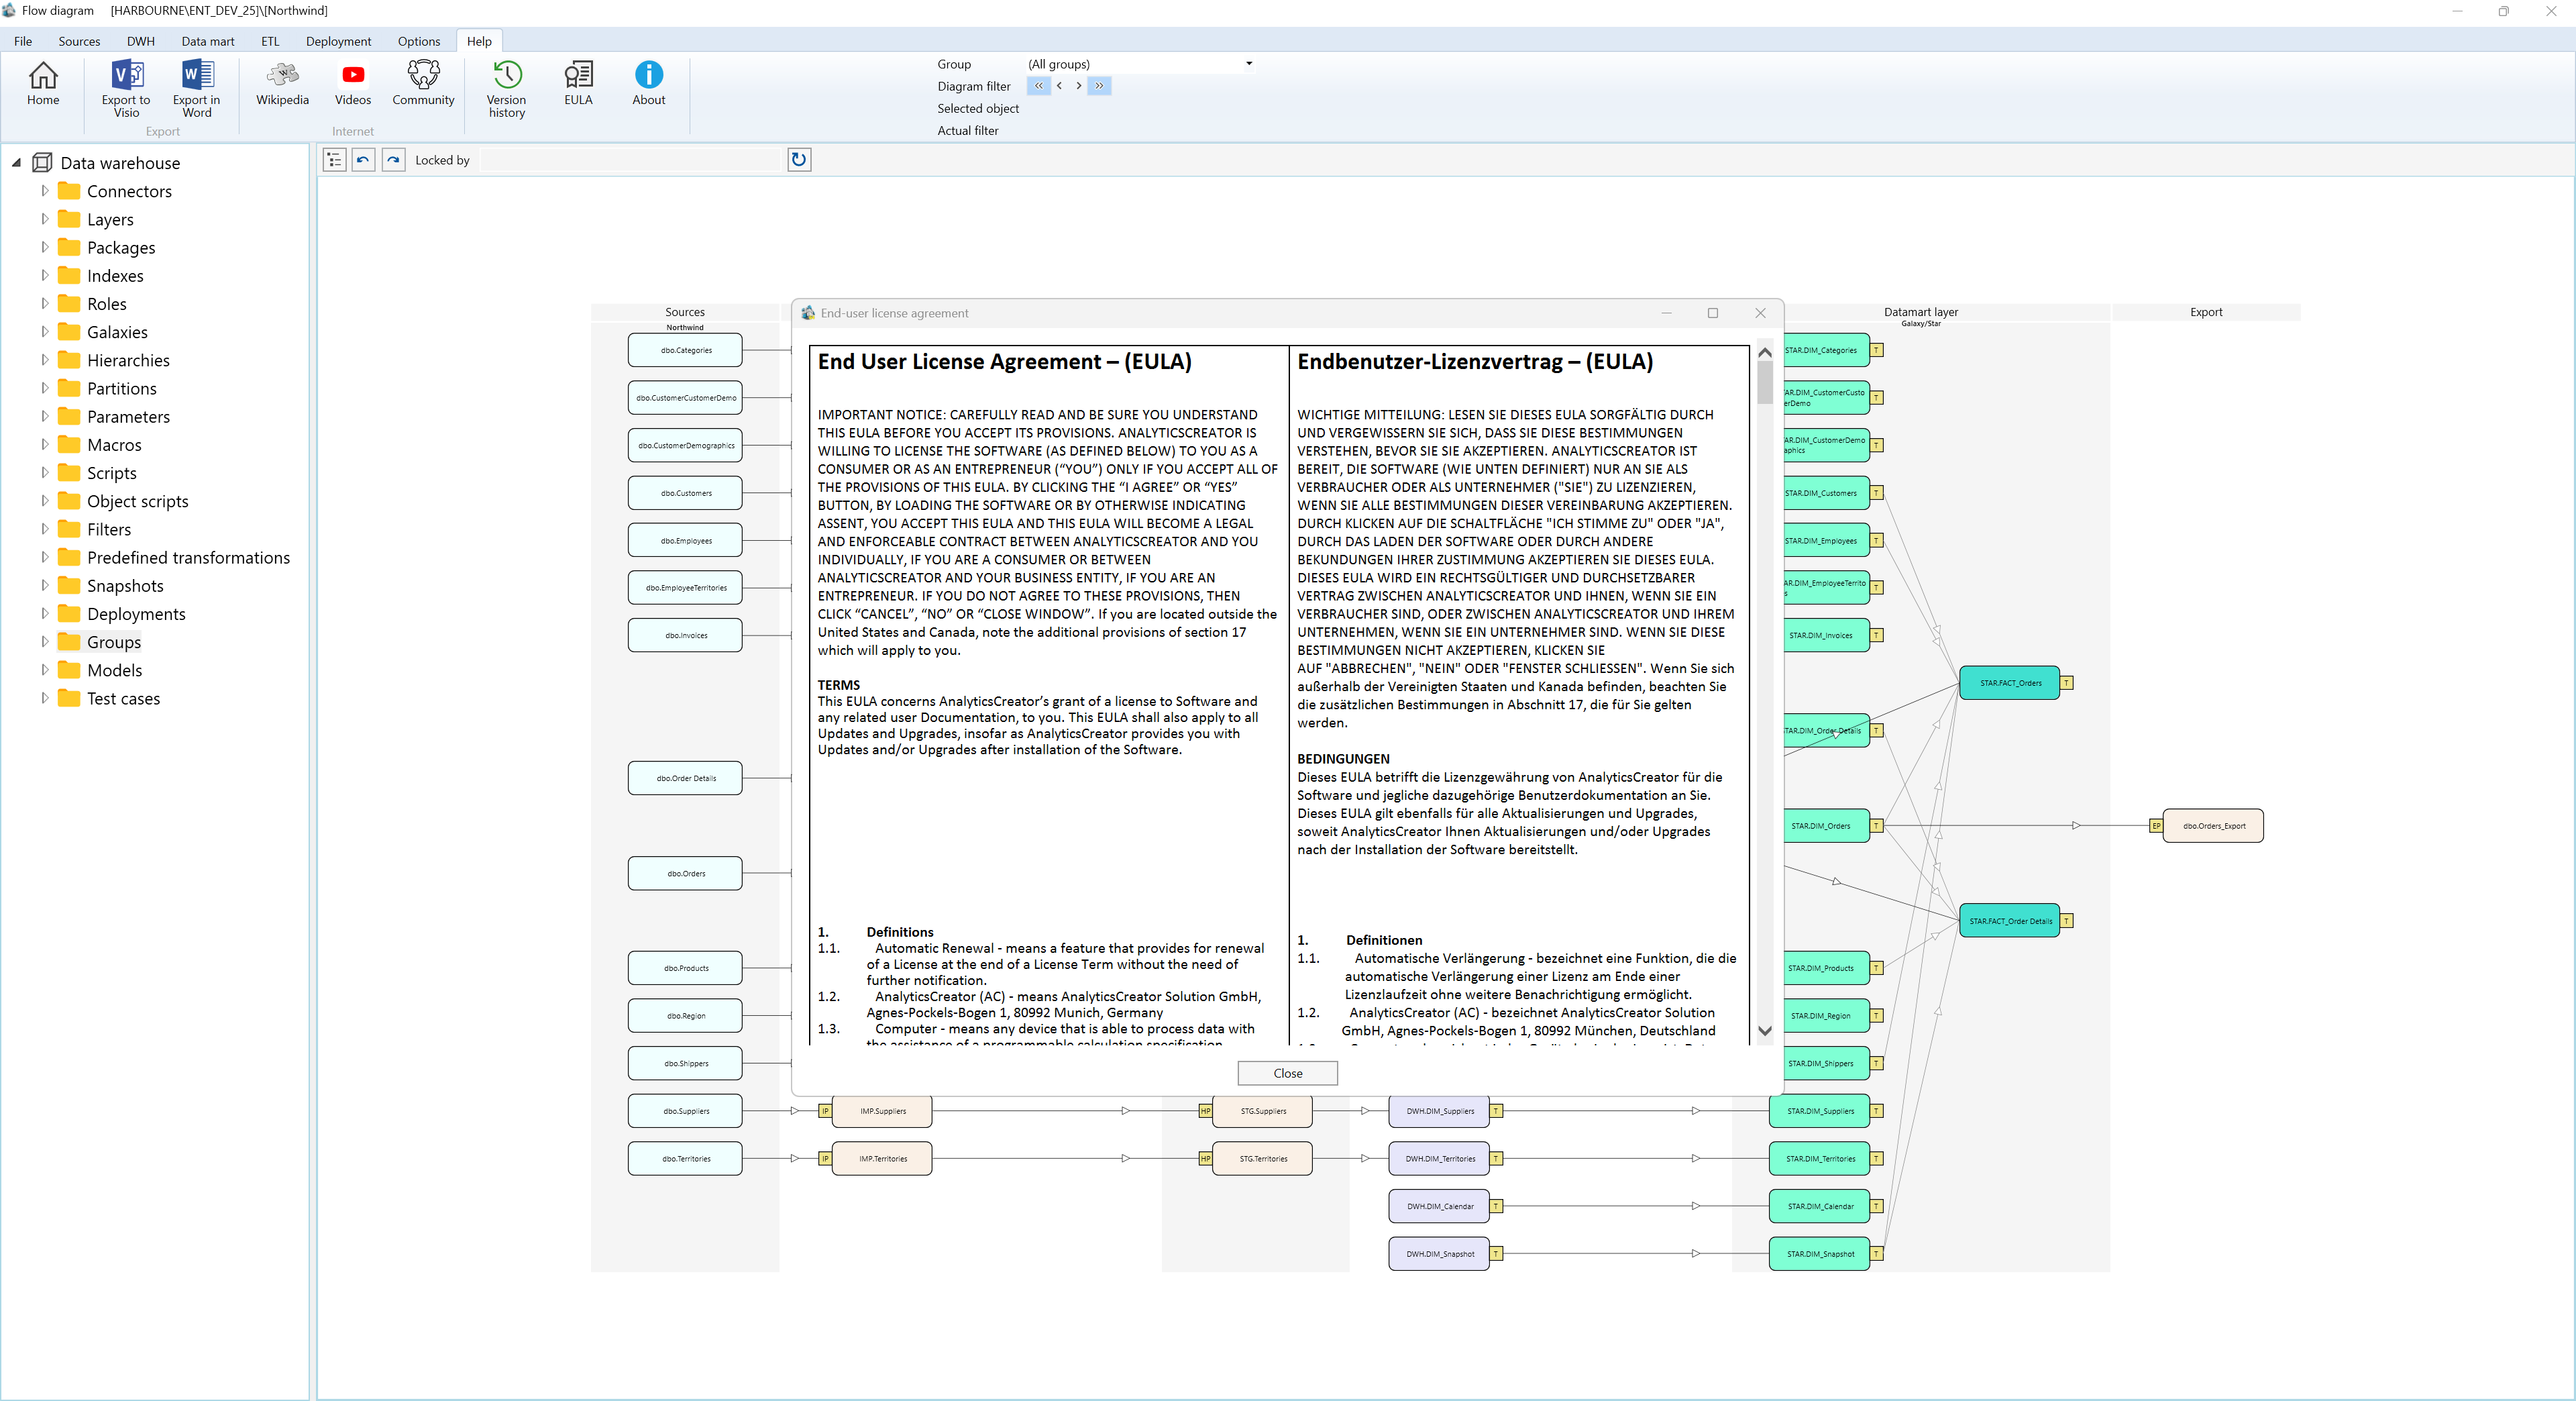
Task: Select the Snapshots tree item
Action: coord(125,586)
